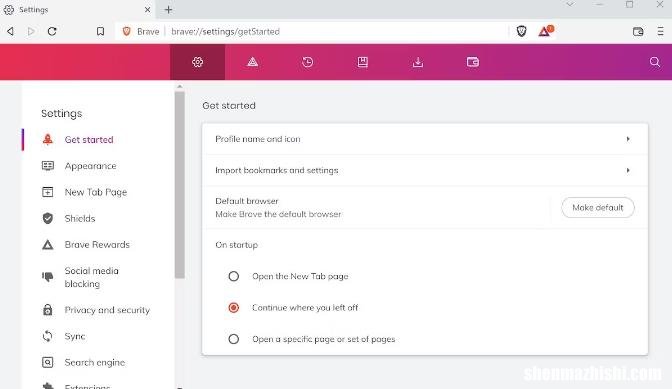Click the On startup heading text
The image size is (672, 389).
237,245
